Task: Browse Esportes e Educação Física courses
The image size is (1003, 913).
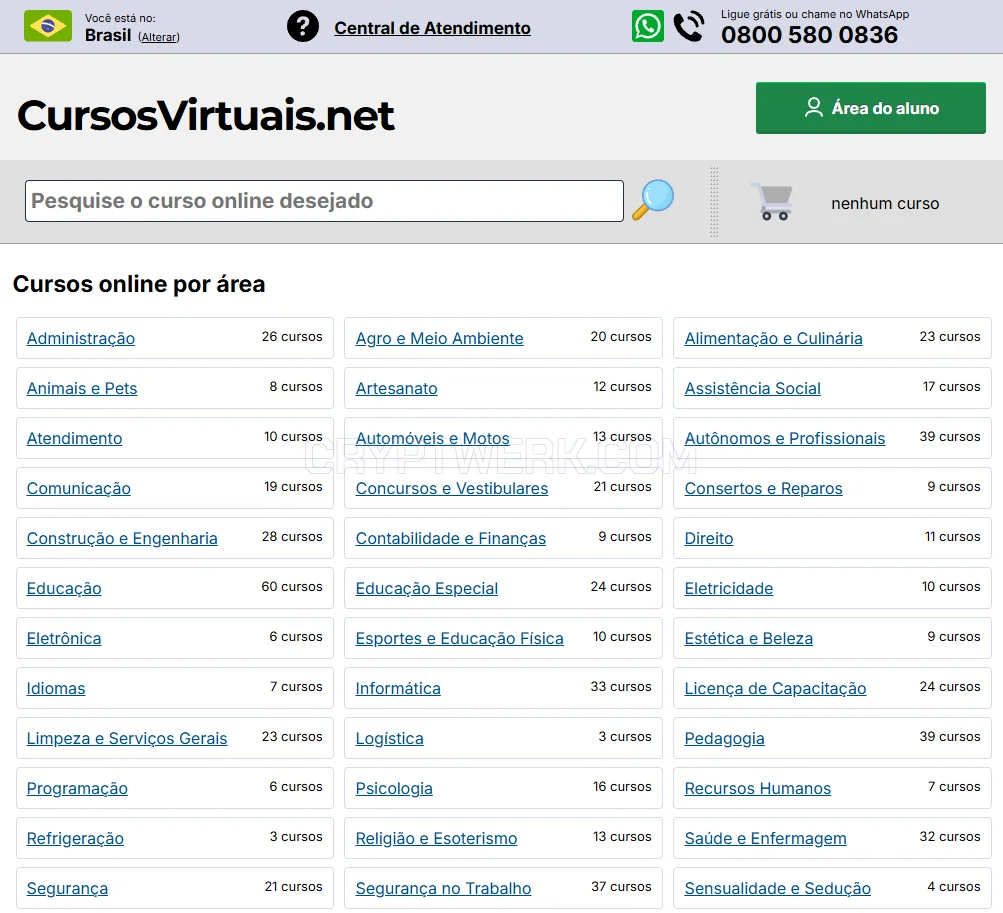Action: click(x=459, y=639)
